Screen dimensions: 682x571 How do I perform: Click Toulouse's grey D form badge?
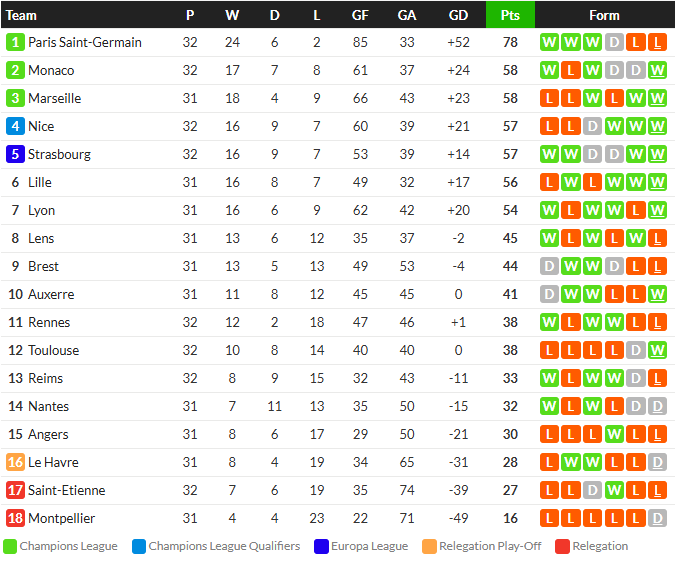coord(635,351)
